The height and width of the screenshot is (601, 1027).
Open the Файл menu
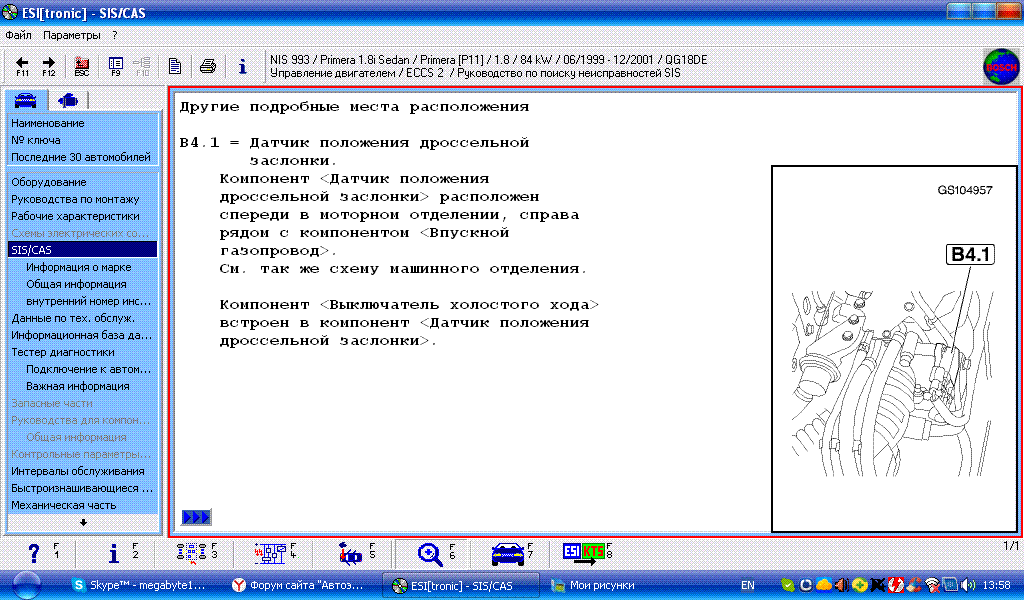[x=18, y=35]
